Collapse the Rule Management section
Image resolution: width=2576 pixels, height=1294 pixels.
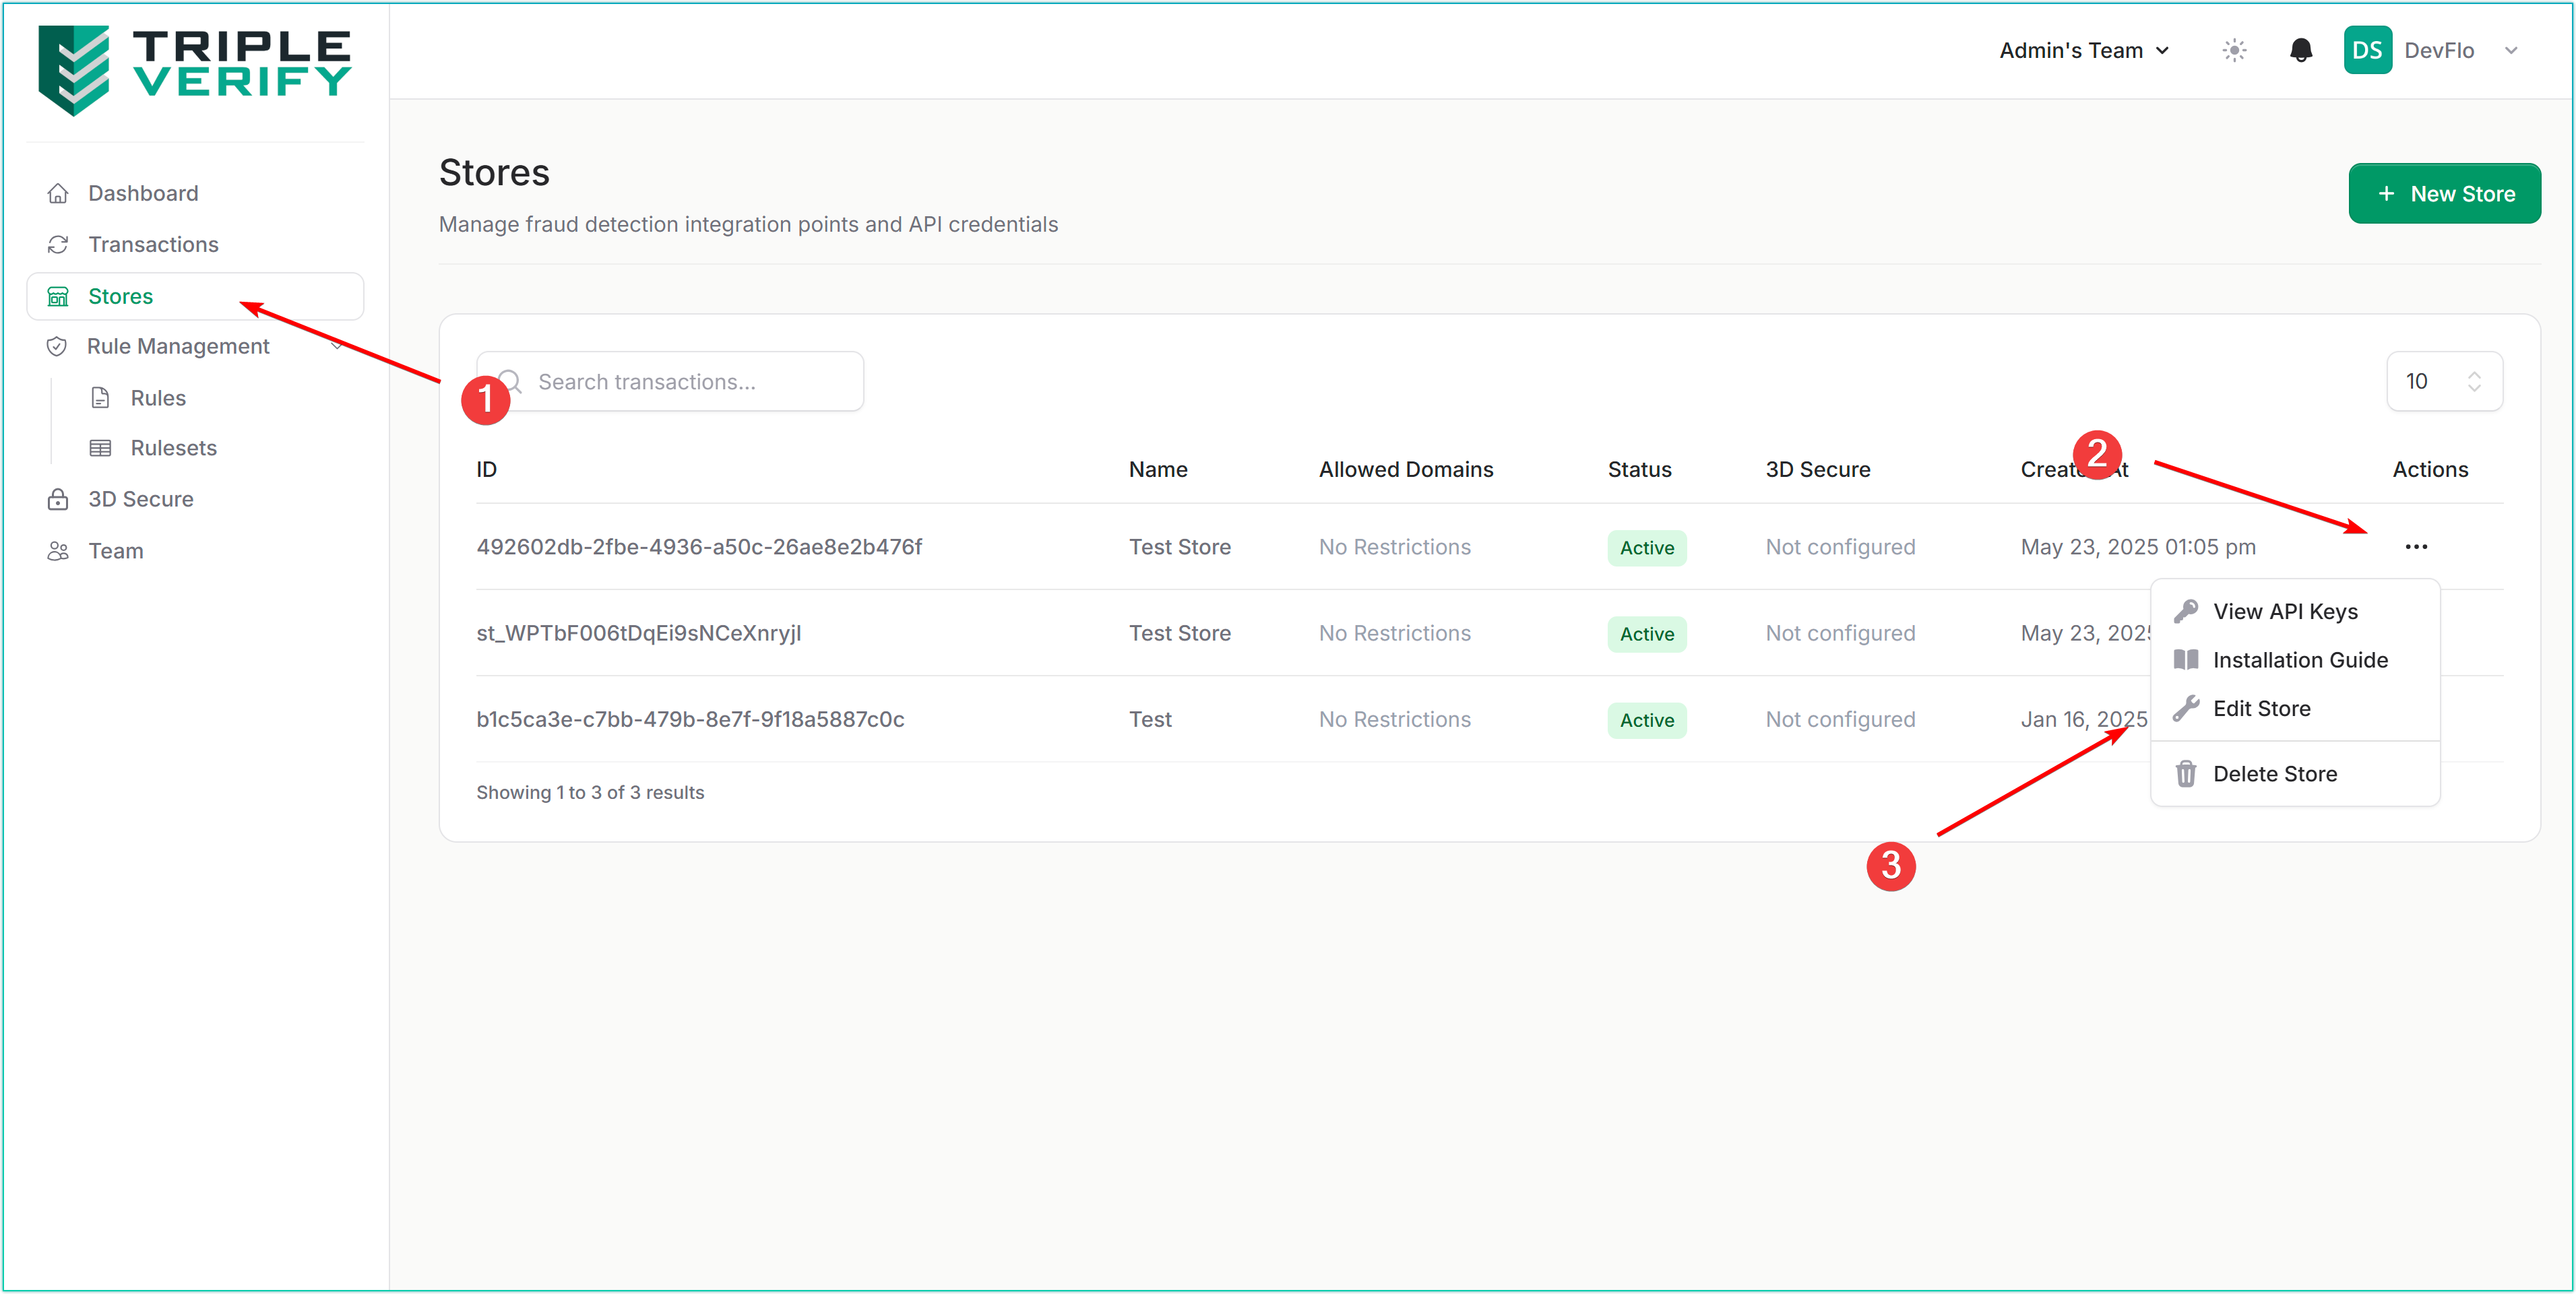pos(337,346)
